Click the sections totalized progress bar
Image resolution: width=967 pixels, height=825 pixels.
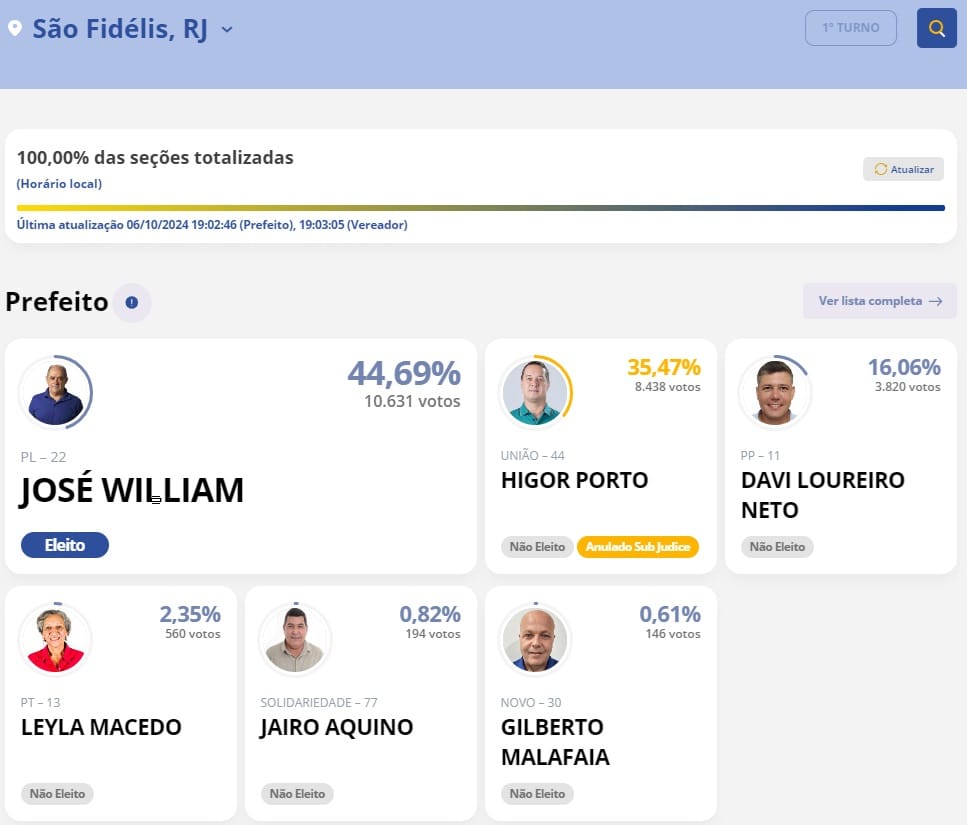(x=480, y=208)
